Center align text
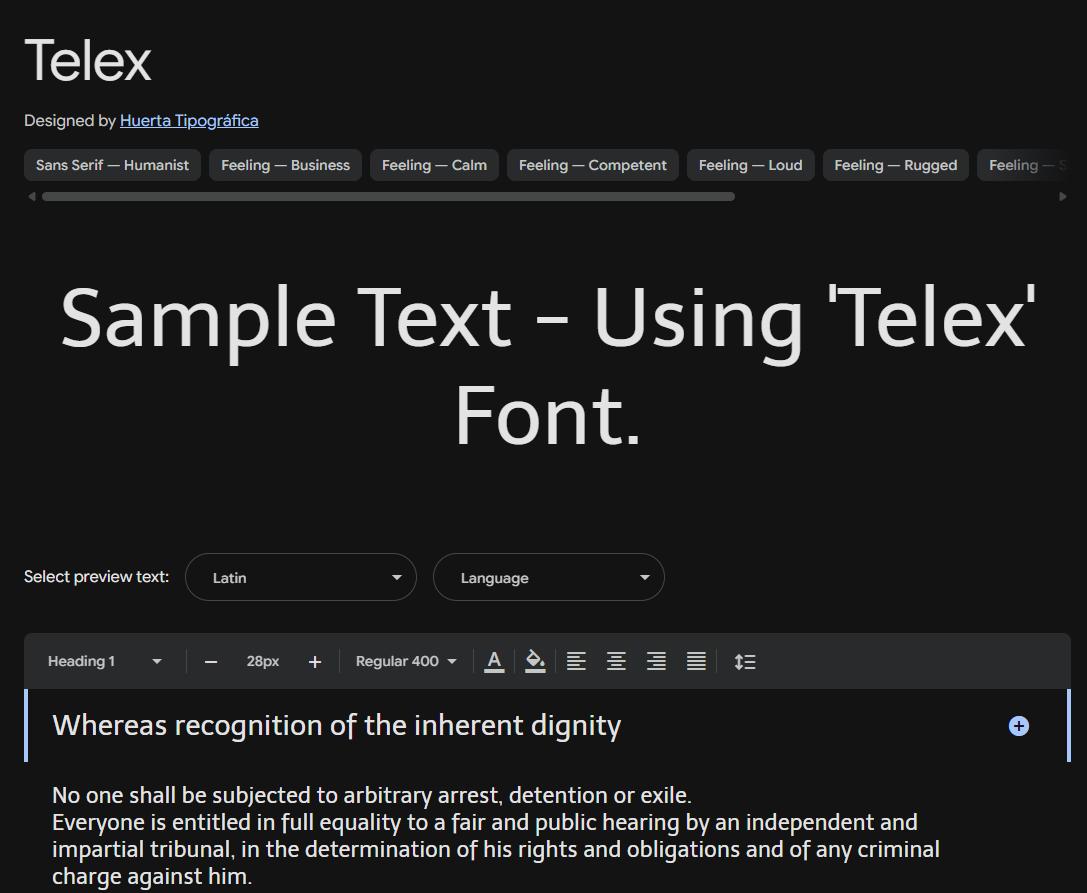 pos(616,661)
